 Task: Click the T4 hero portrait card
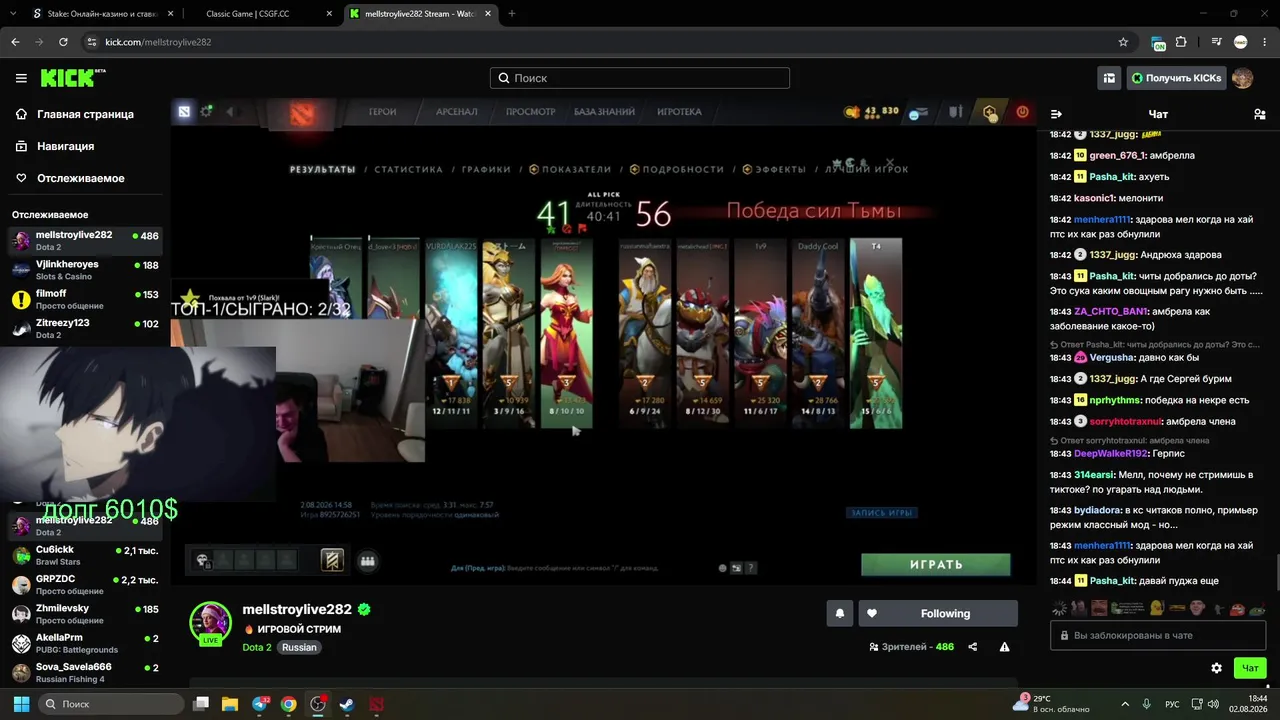pyautogui.click(x=876, y=333)
